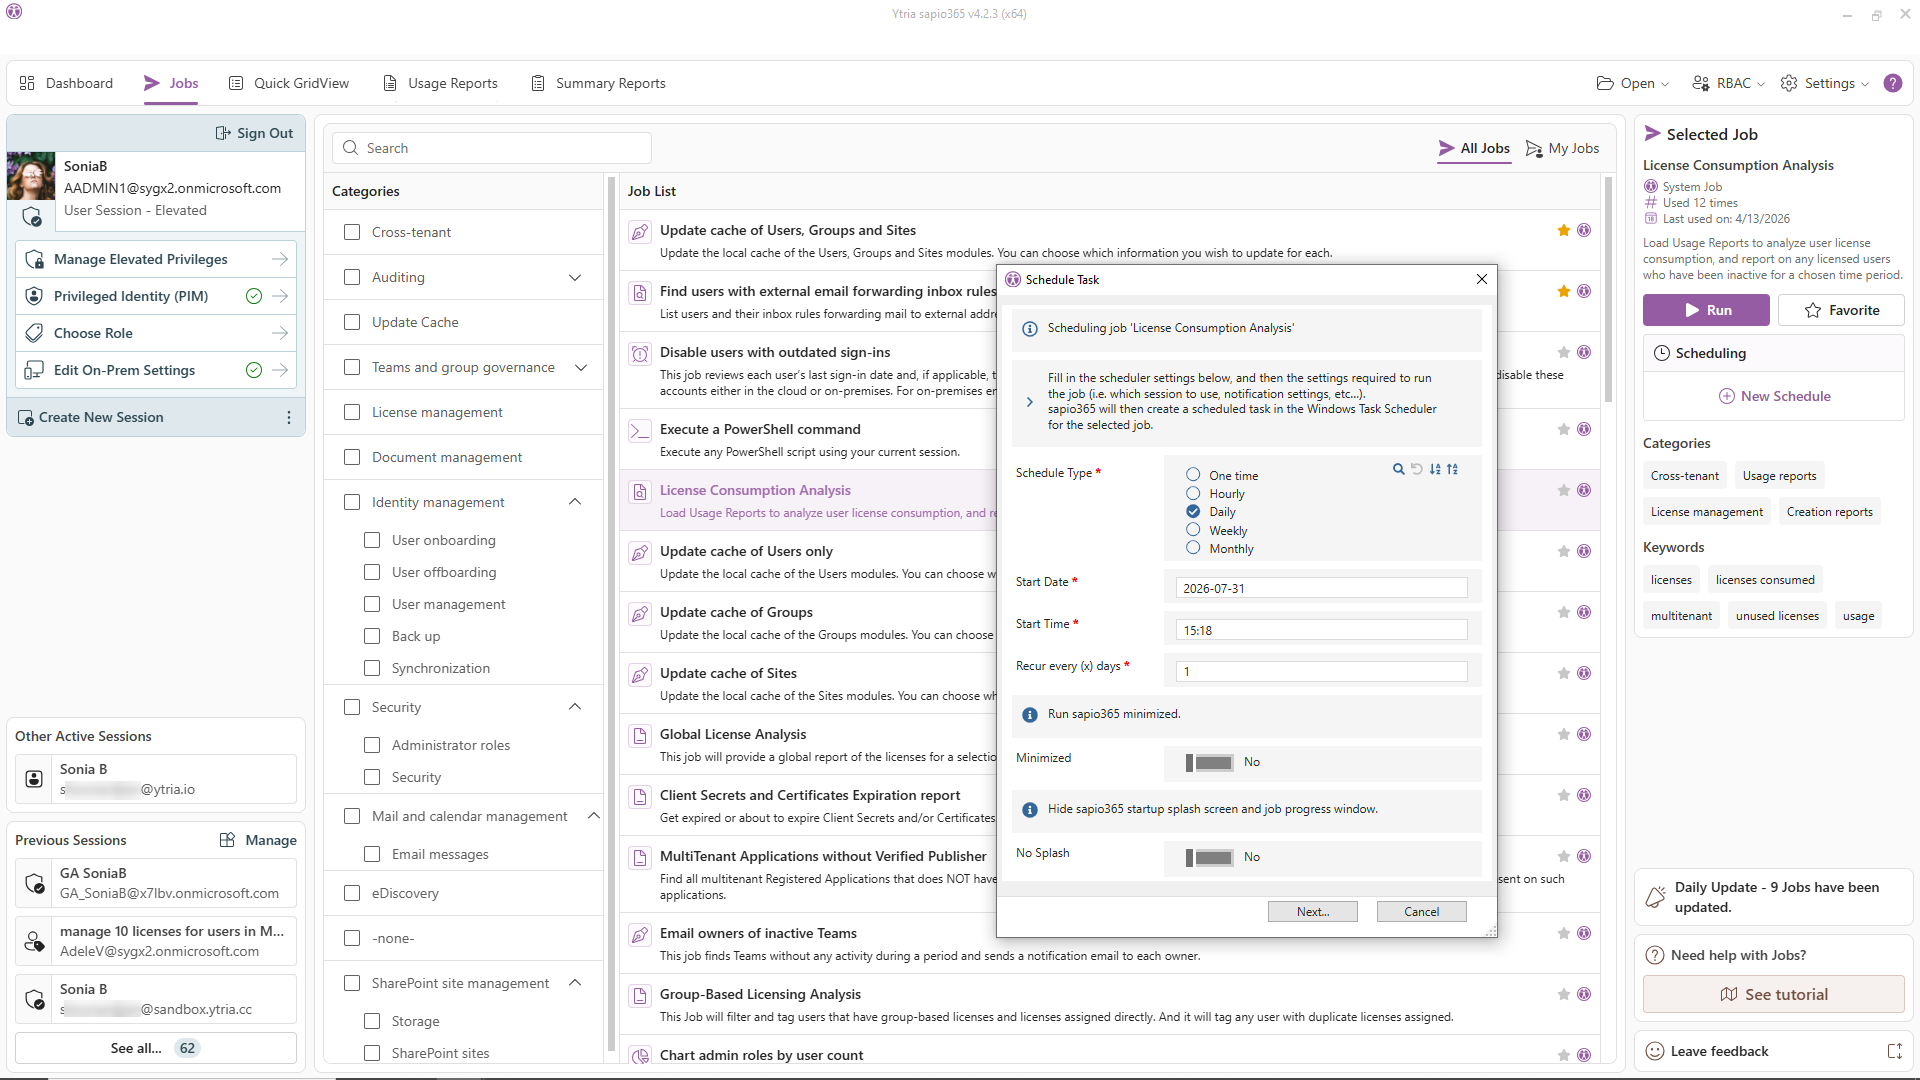The width and height of the screenshot is (1920, 1080).
Task: Click the user avatar photo of SoniaB
Action: [31, 176]
